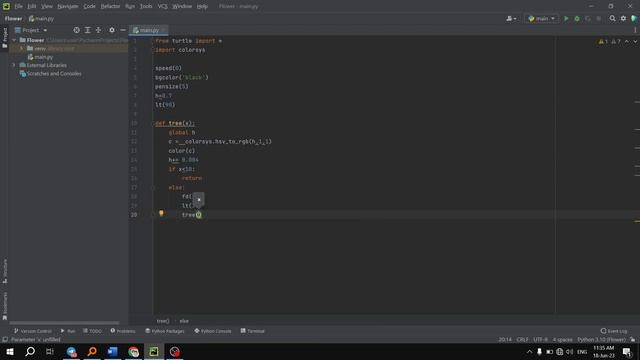Open Search Everywhere magnifier icon
Viewport: 640px width, 360px height.
point(612,18)
